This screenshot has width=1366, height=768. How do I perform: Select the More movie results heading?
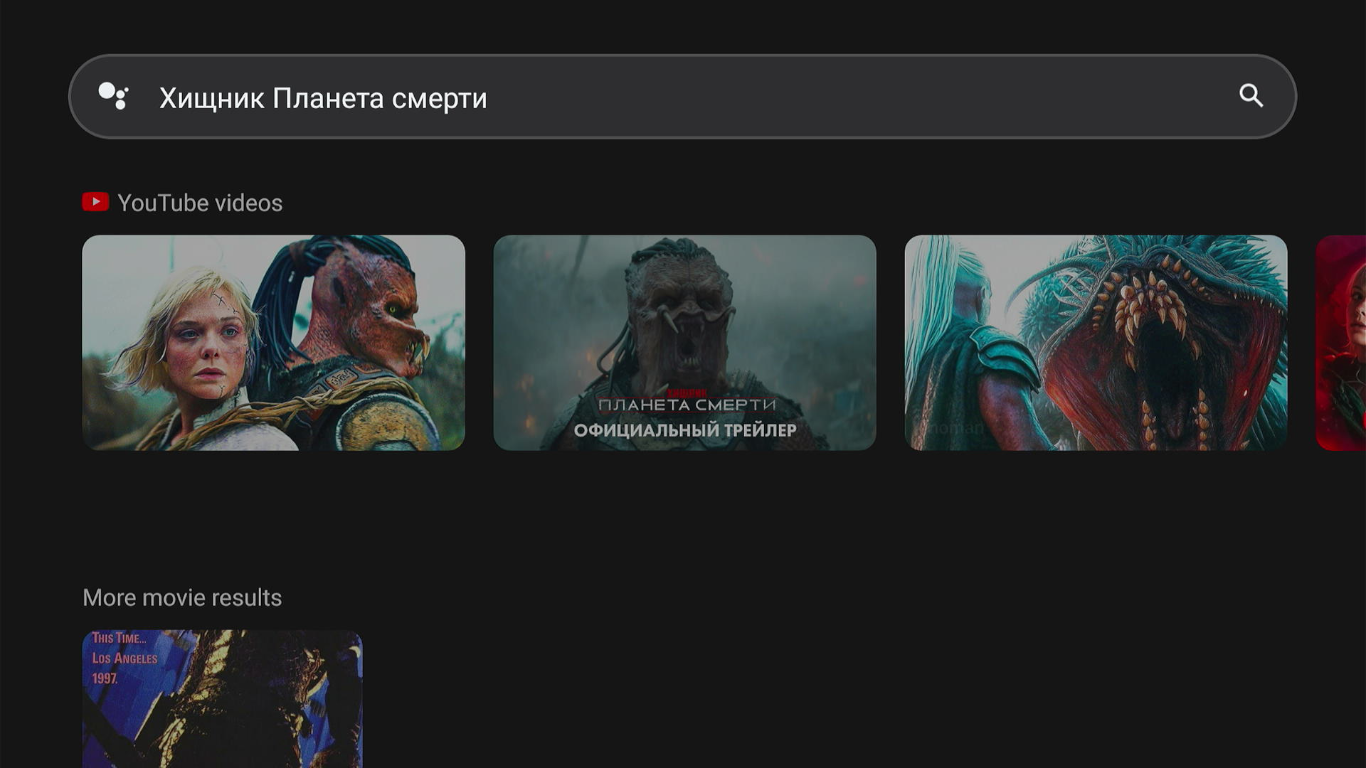coord(182,598)
